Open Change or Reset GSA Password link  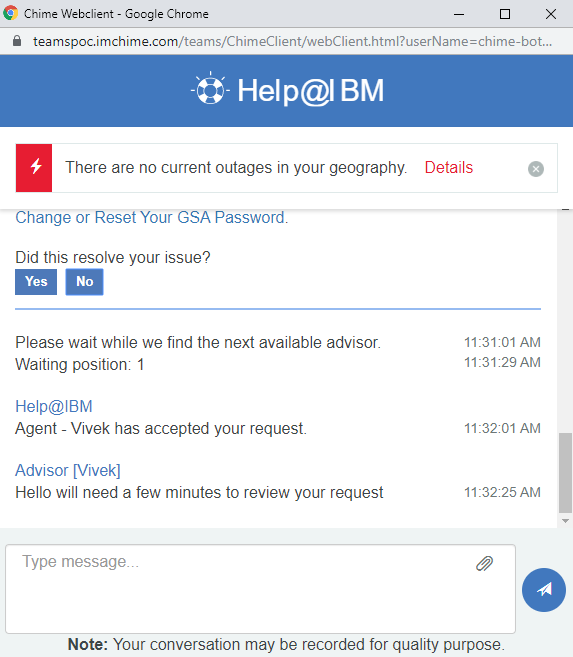pyautogui.click(x=152, y=217)
